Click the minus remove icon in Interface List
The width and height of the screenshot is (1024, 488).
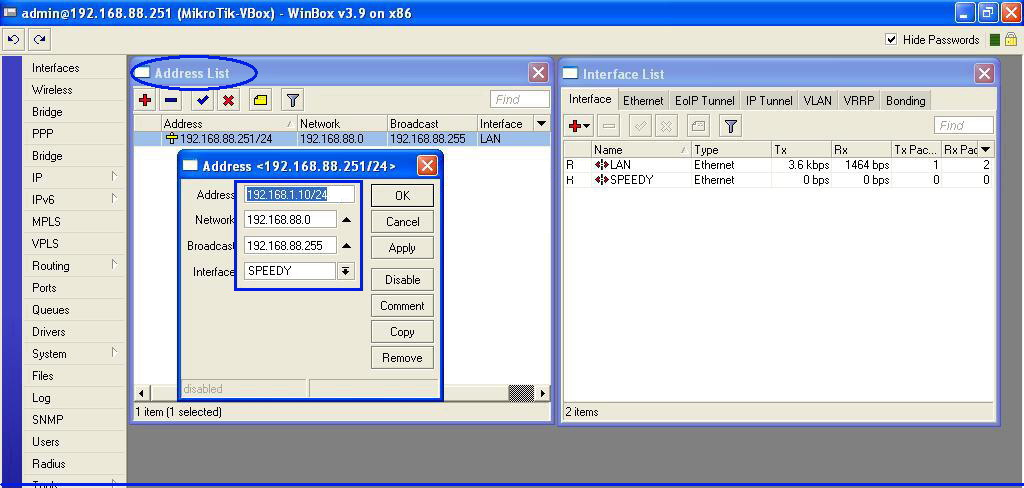608,125
